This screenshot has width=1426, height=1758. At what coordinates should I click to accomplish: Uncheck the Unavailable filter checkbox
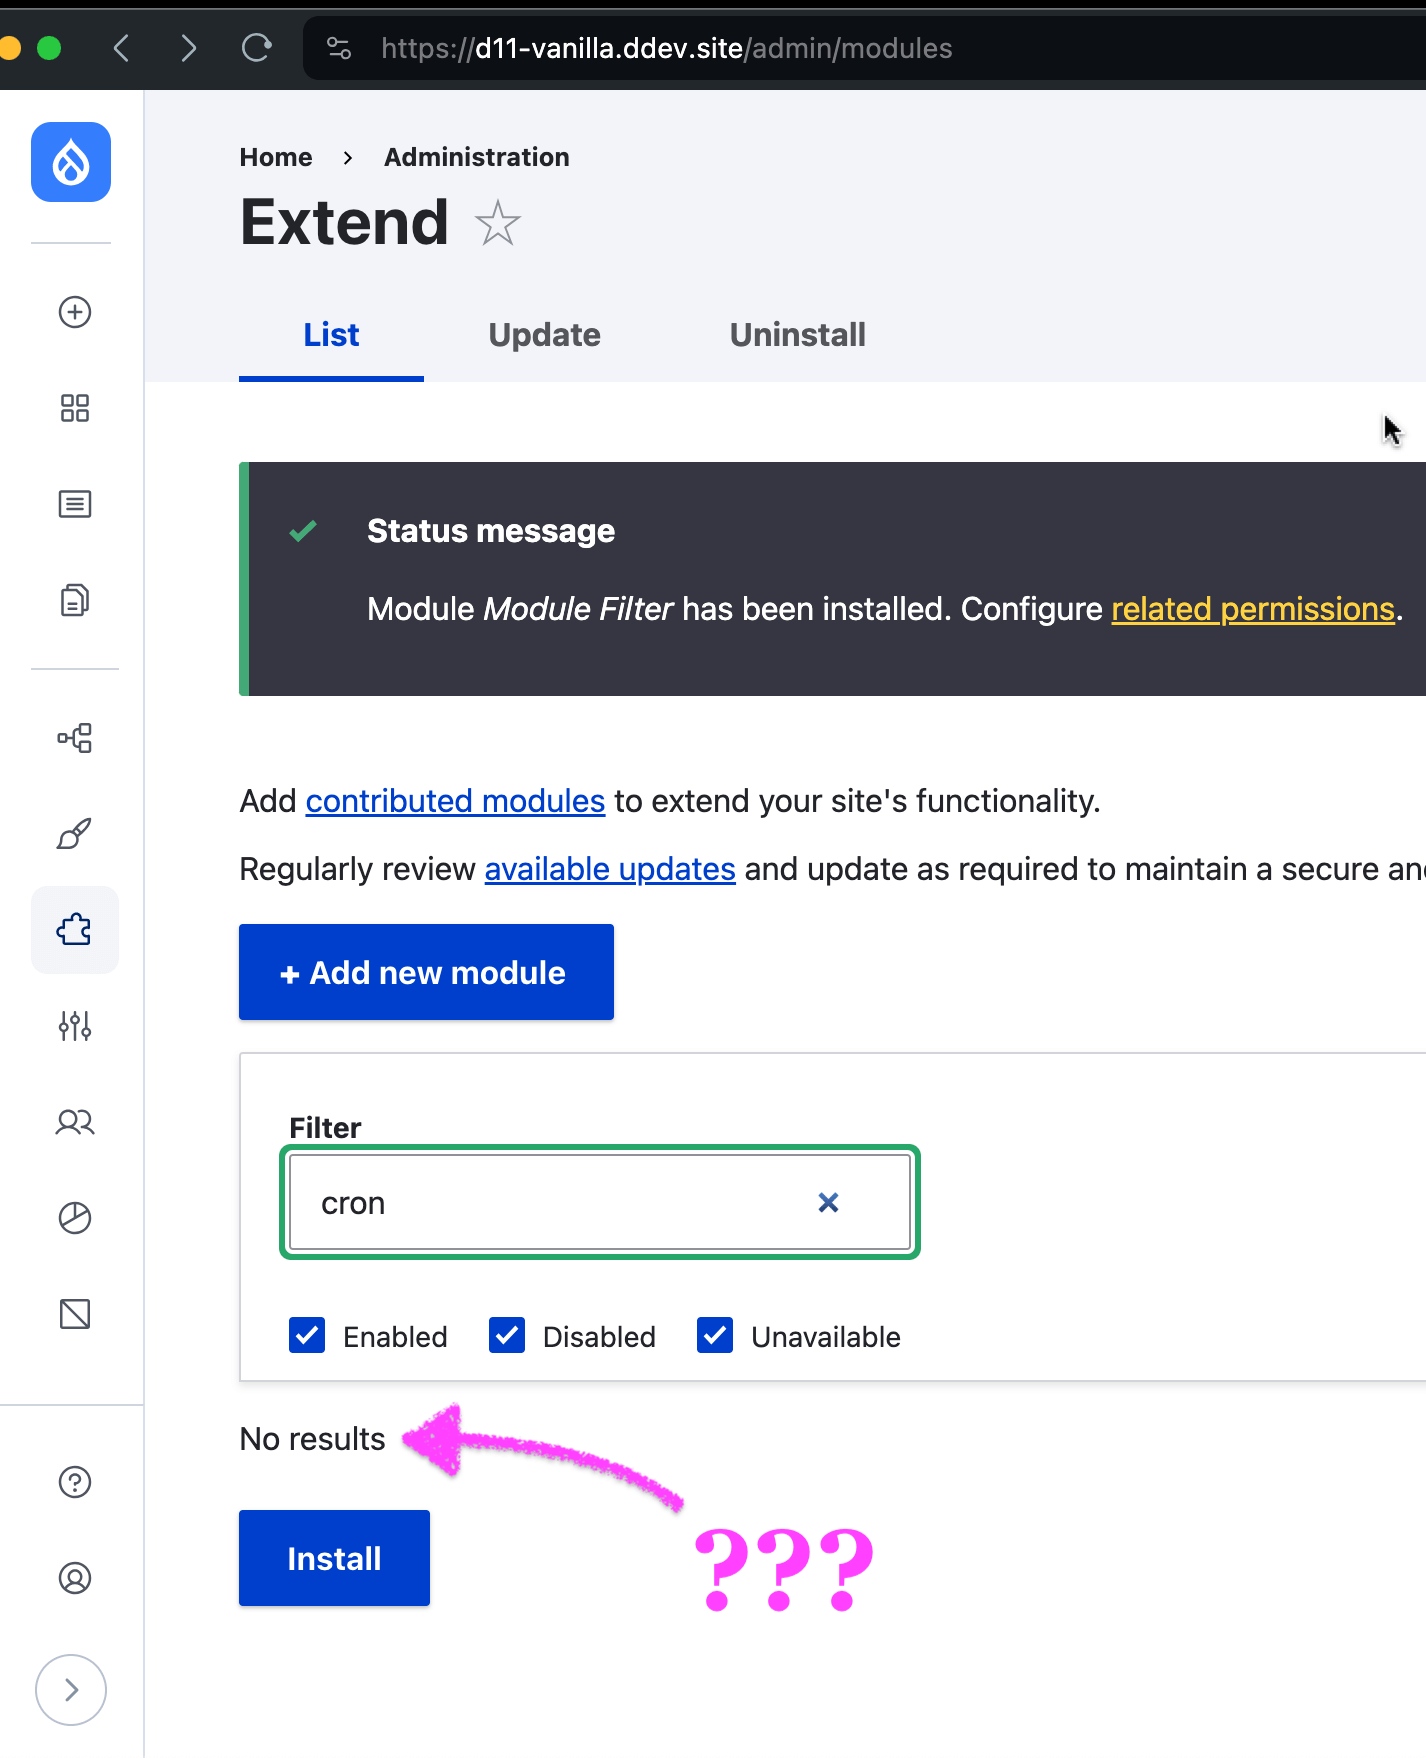click(x=715, y=1335)
